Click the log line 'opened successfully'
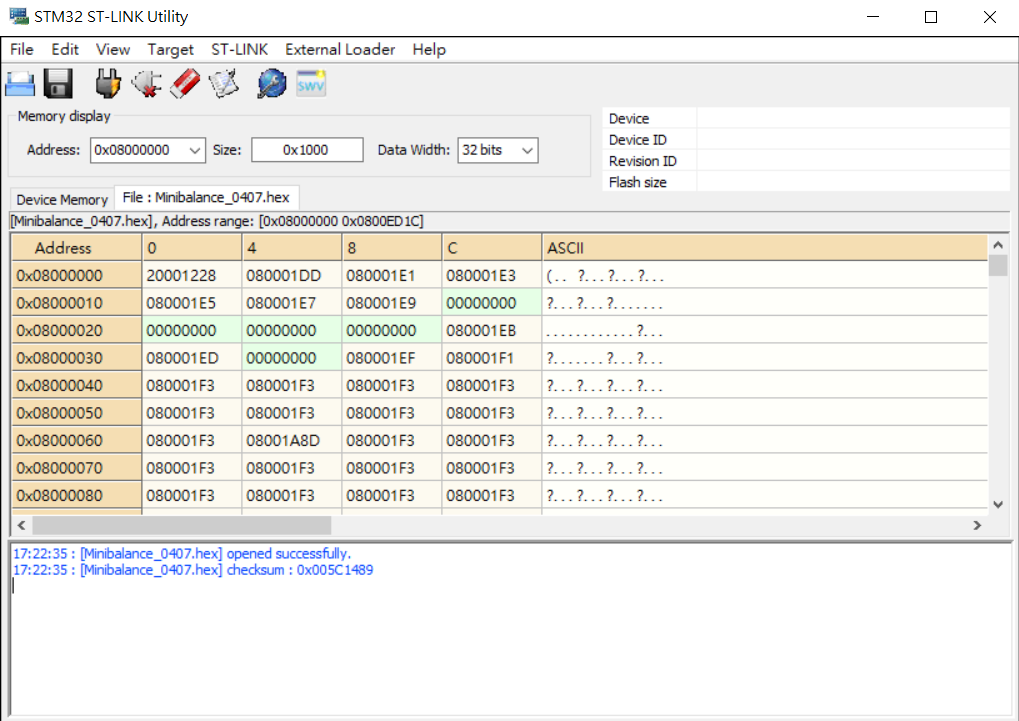 pyautogui.click(x=182, y=554)
